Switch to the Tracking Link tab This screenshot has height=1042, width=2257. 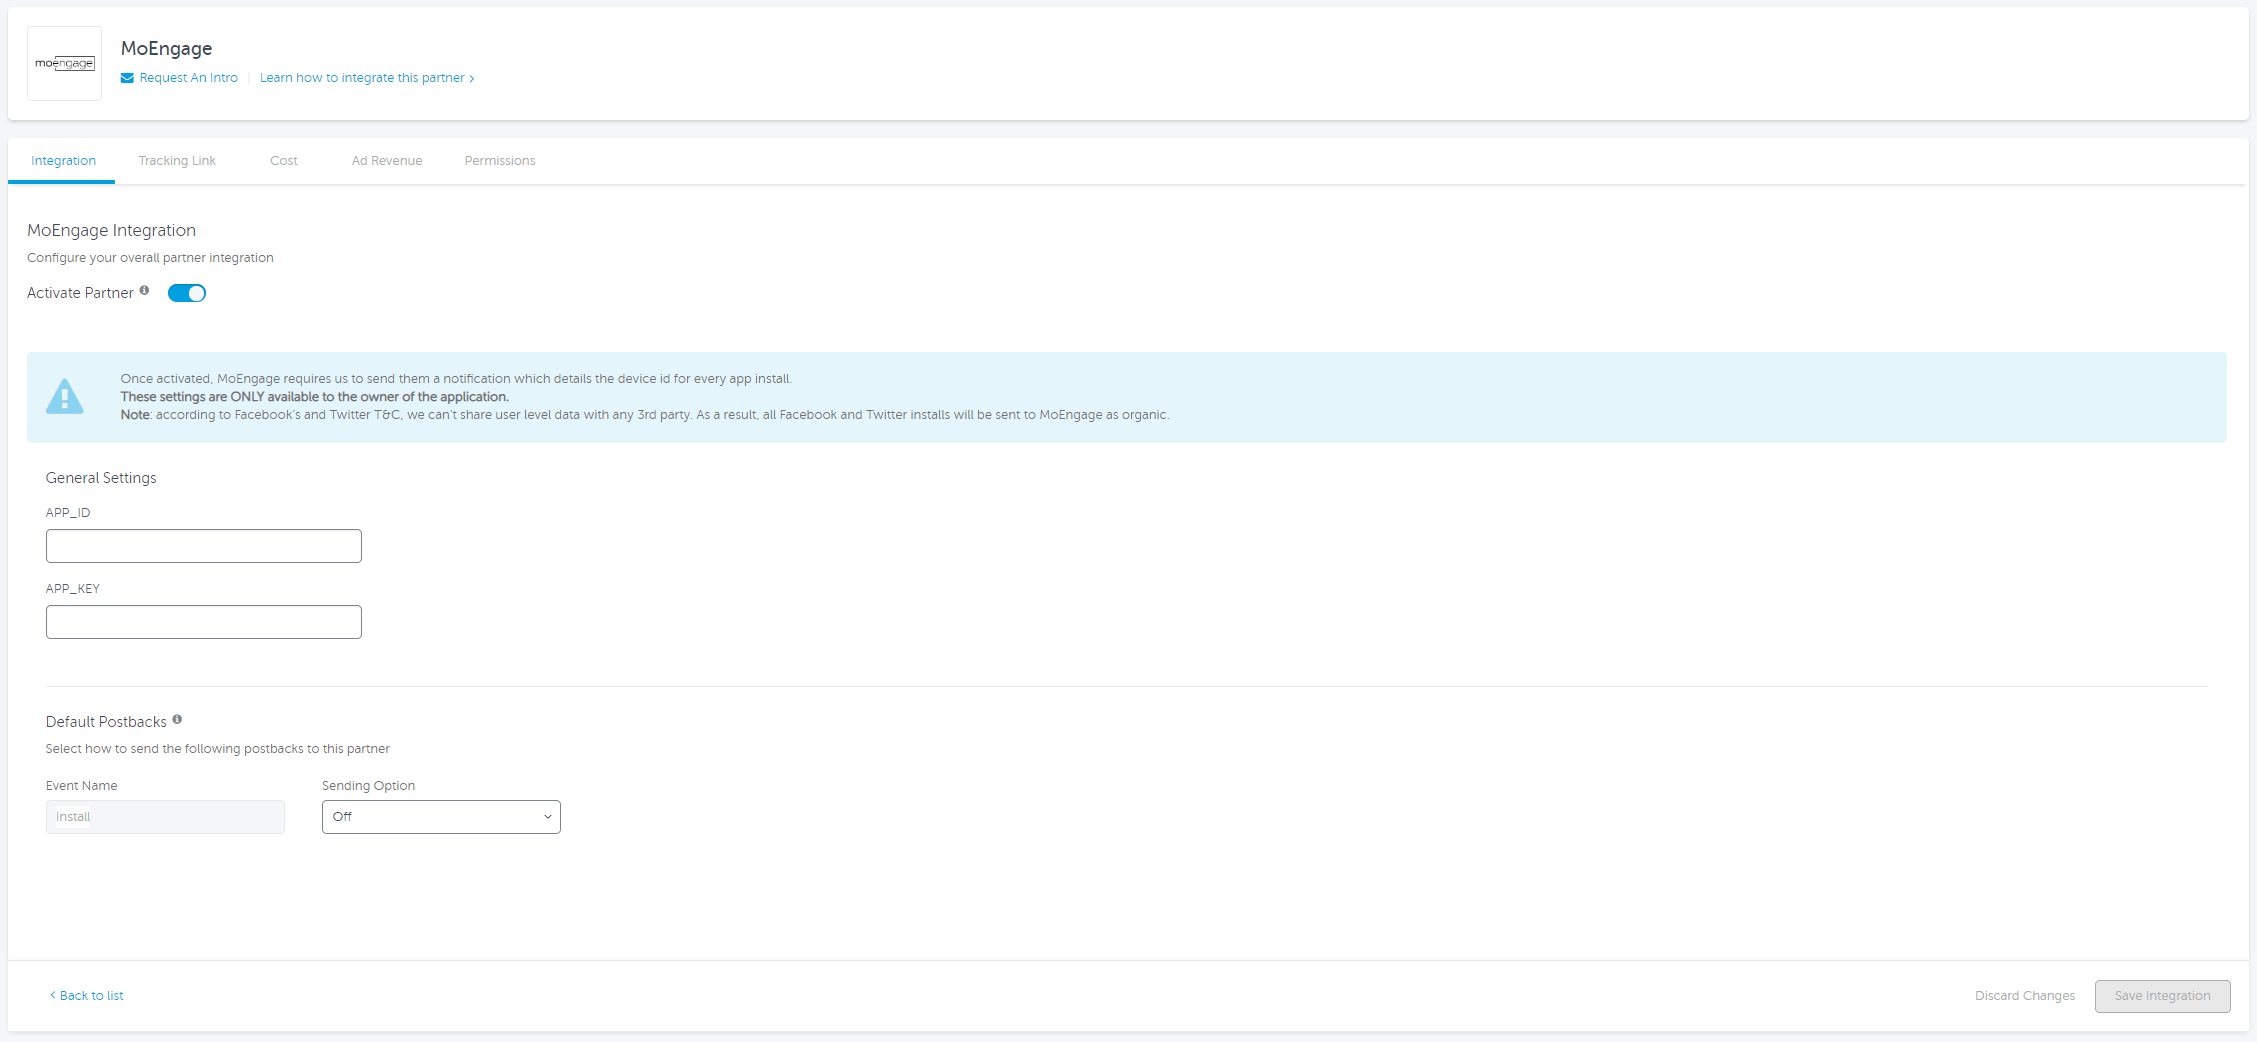(x=177, y=161)
